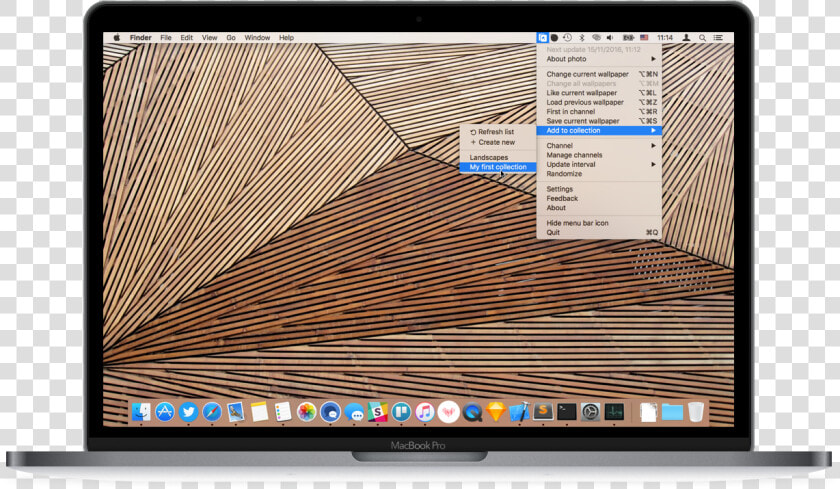The width and height of the screenshot is (840, 489).
Task: Click the user account silhouette icon
Action: point(686,37)
